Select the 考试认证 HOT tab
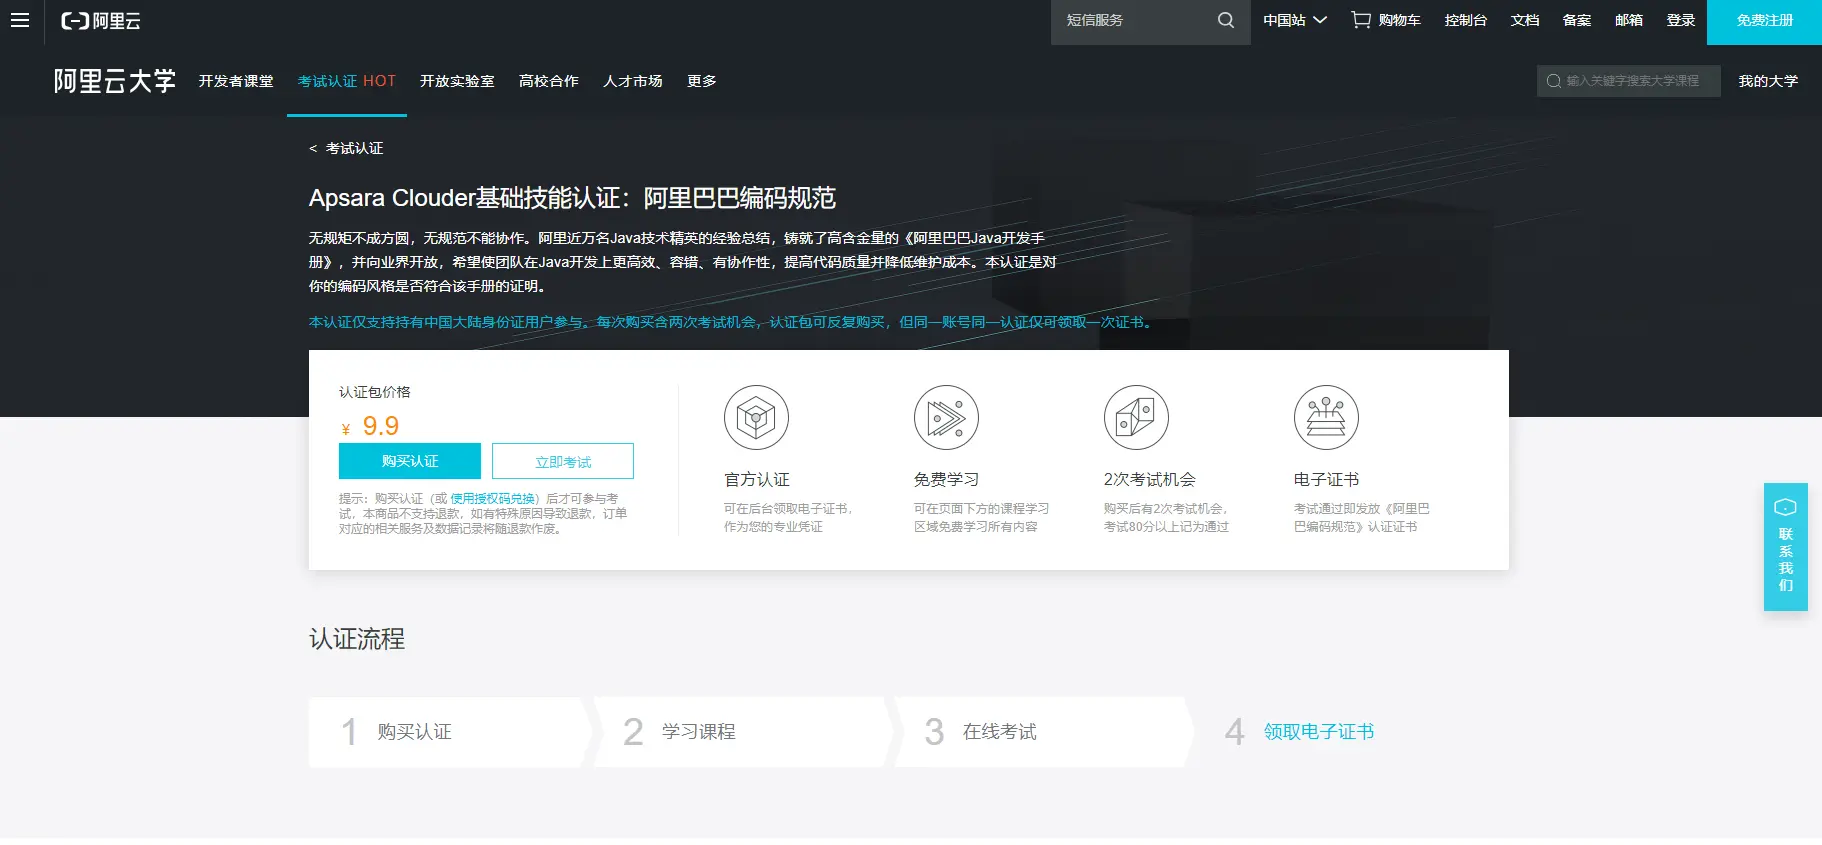The width and height of the screenshot is (1822, 845). (x=347, y=81)
